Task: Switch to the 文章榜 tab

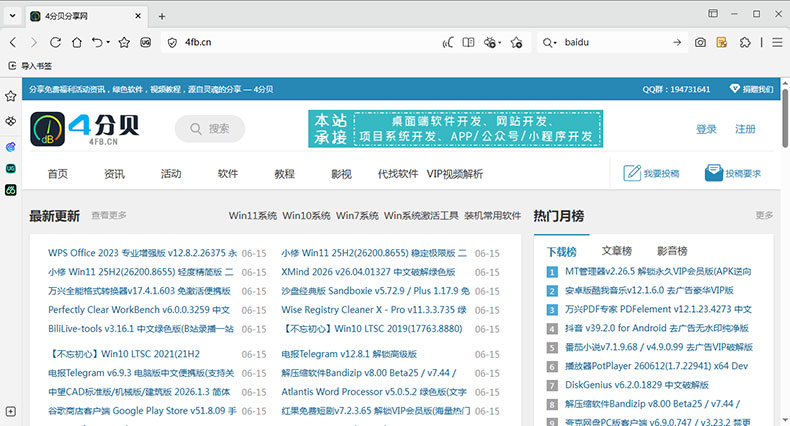Action: 617,251
